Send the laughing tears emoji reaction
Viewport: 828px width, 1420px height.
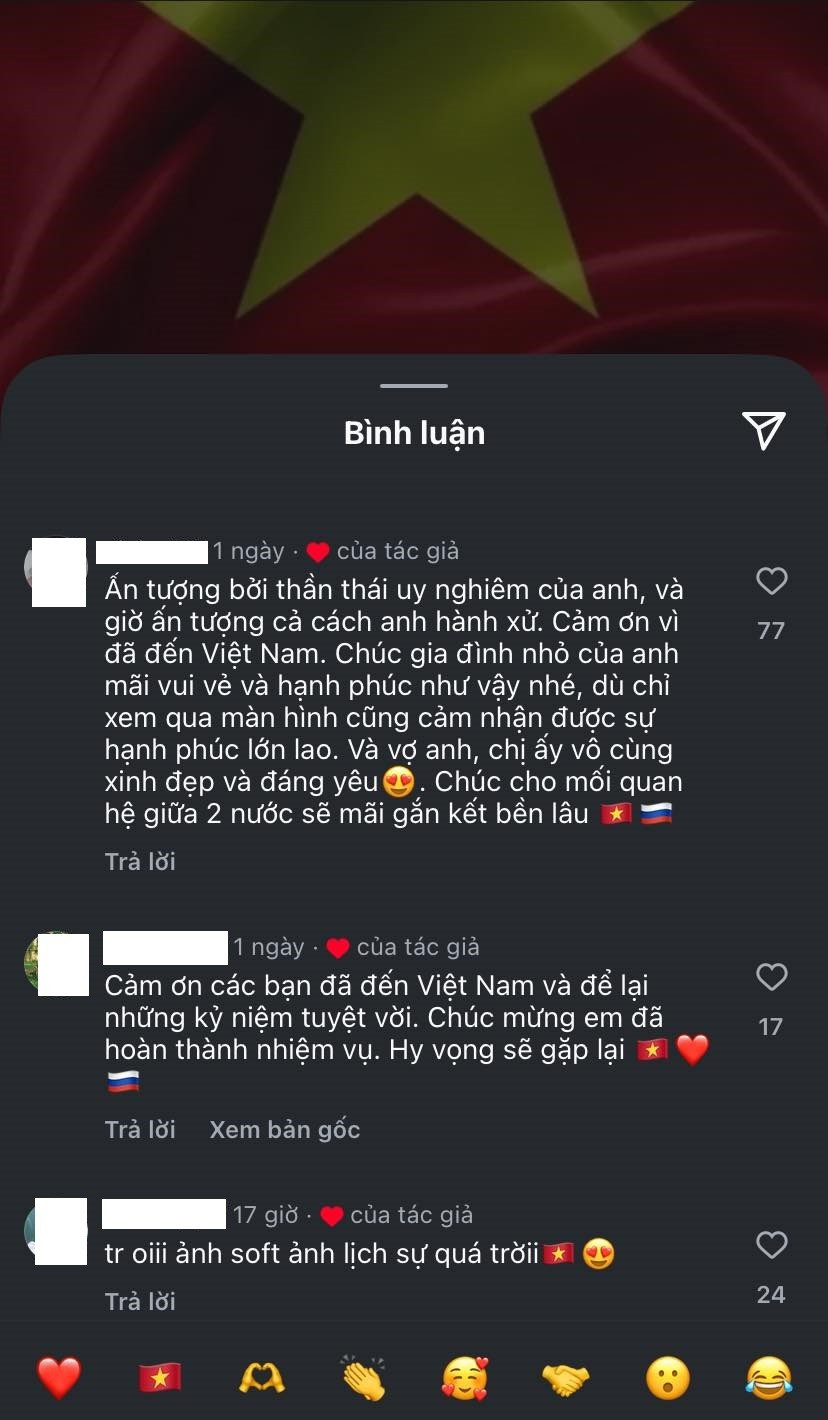pyautogui.click(x=769, y=1378)
